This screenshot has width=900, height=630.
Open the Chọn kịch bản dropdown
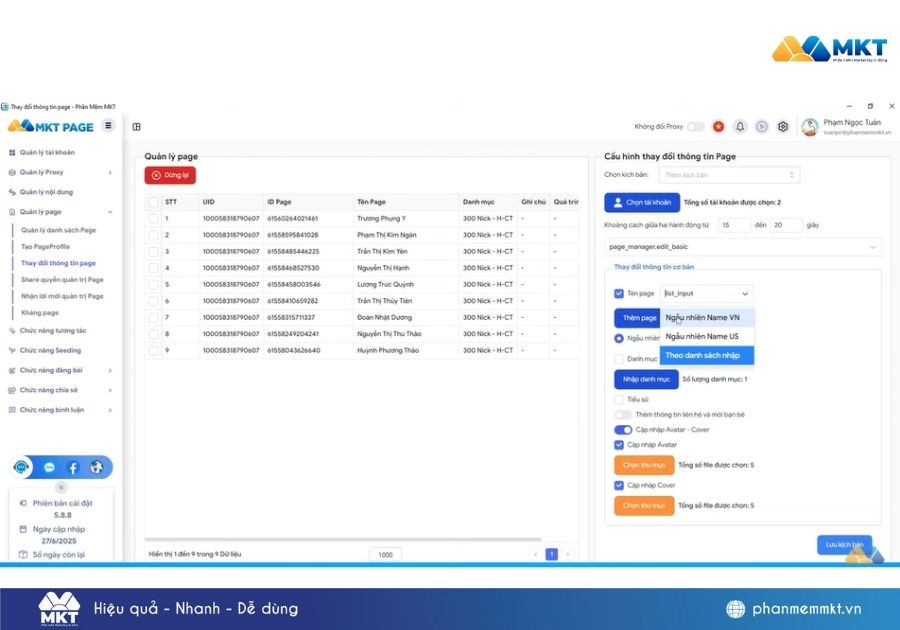(x=729, y=175)
